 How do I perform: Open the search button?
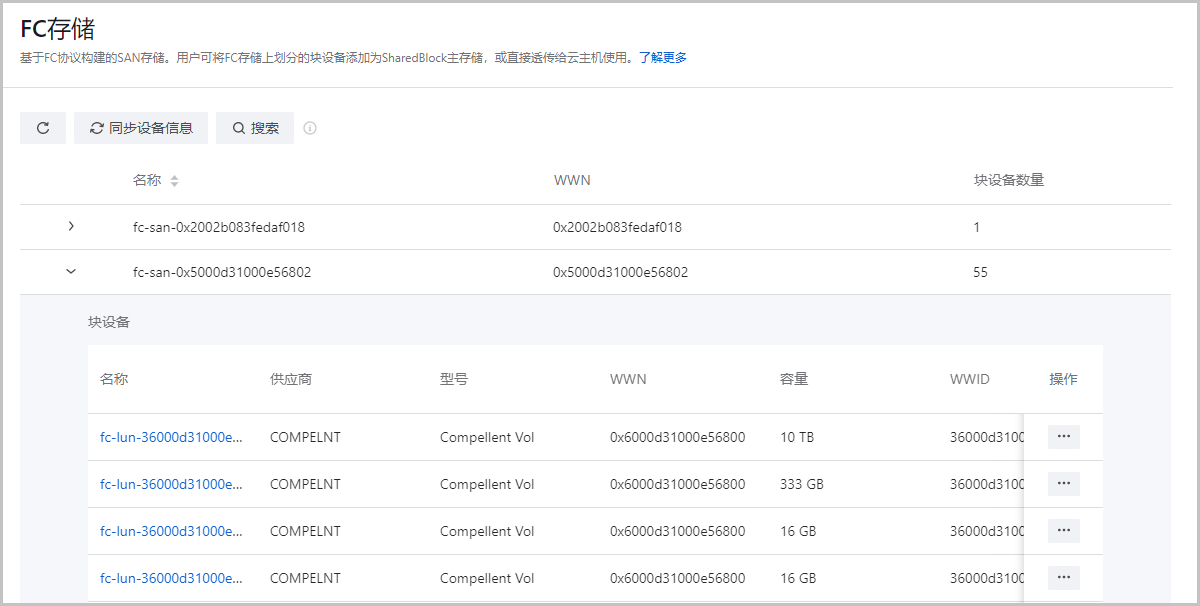255,128
